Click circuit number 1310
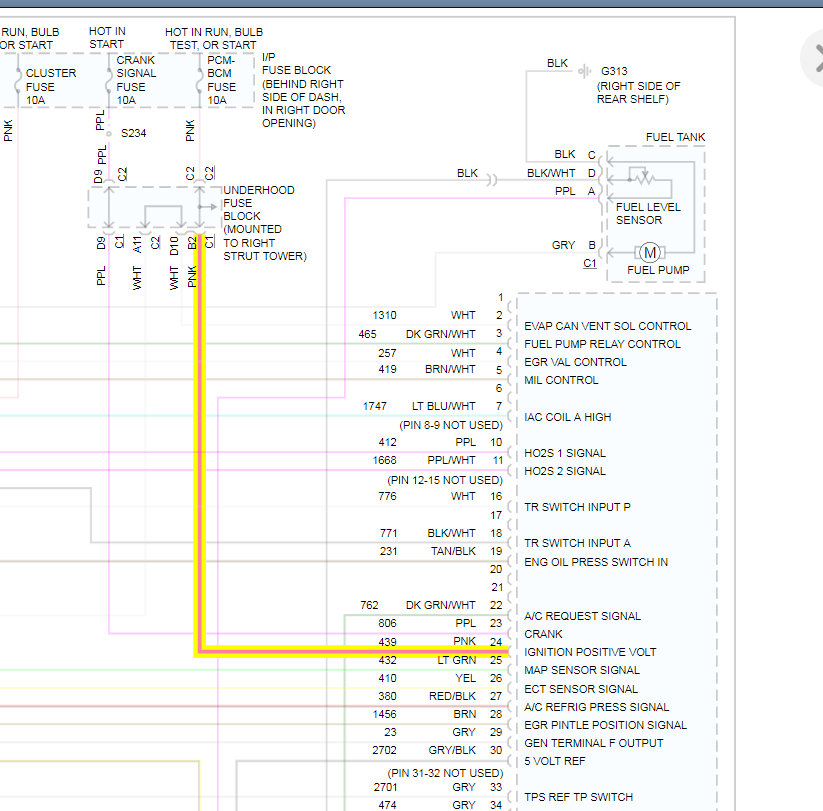The image size is (823, 811). [x=384, y=315]
